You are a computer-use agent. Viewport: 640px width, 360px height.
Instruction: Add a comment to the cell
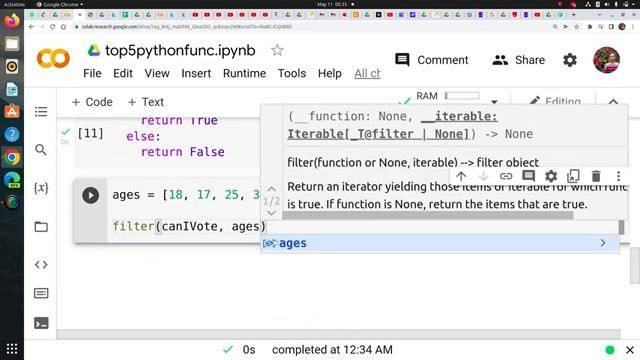529,176
